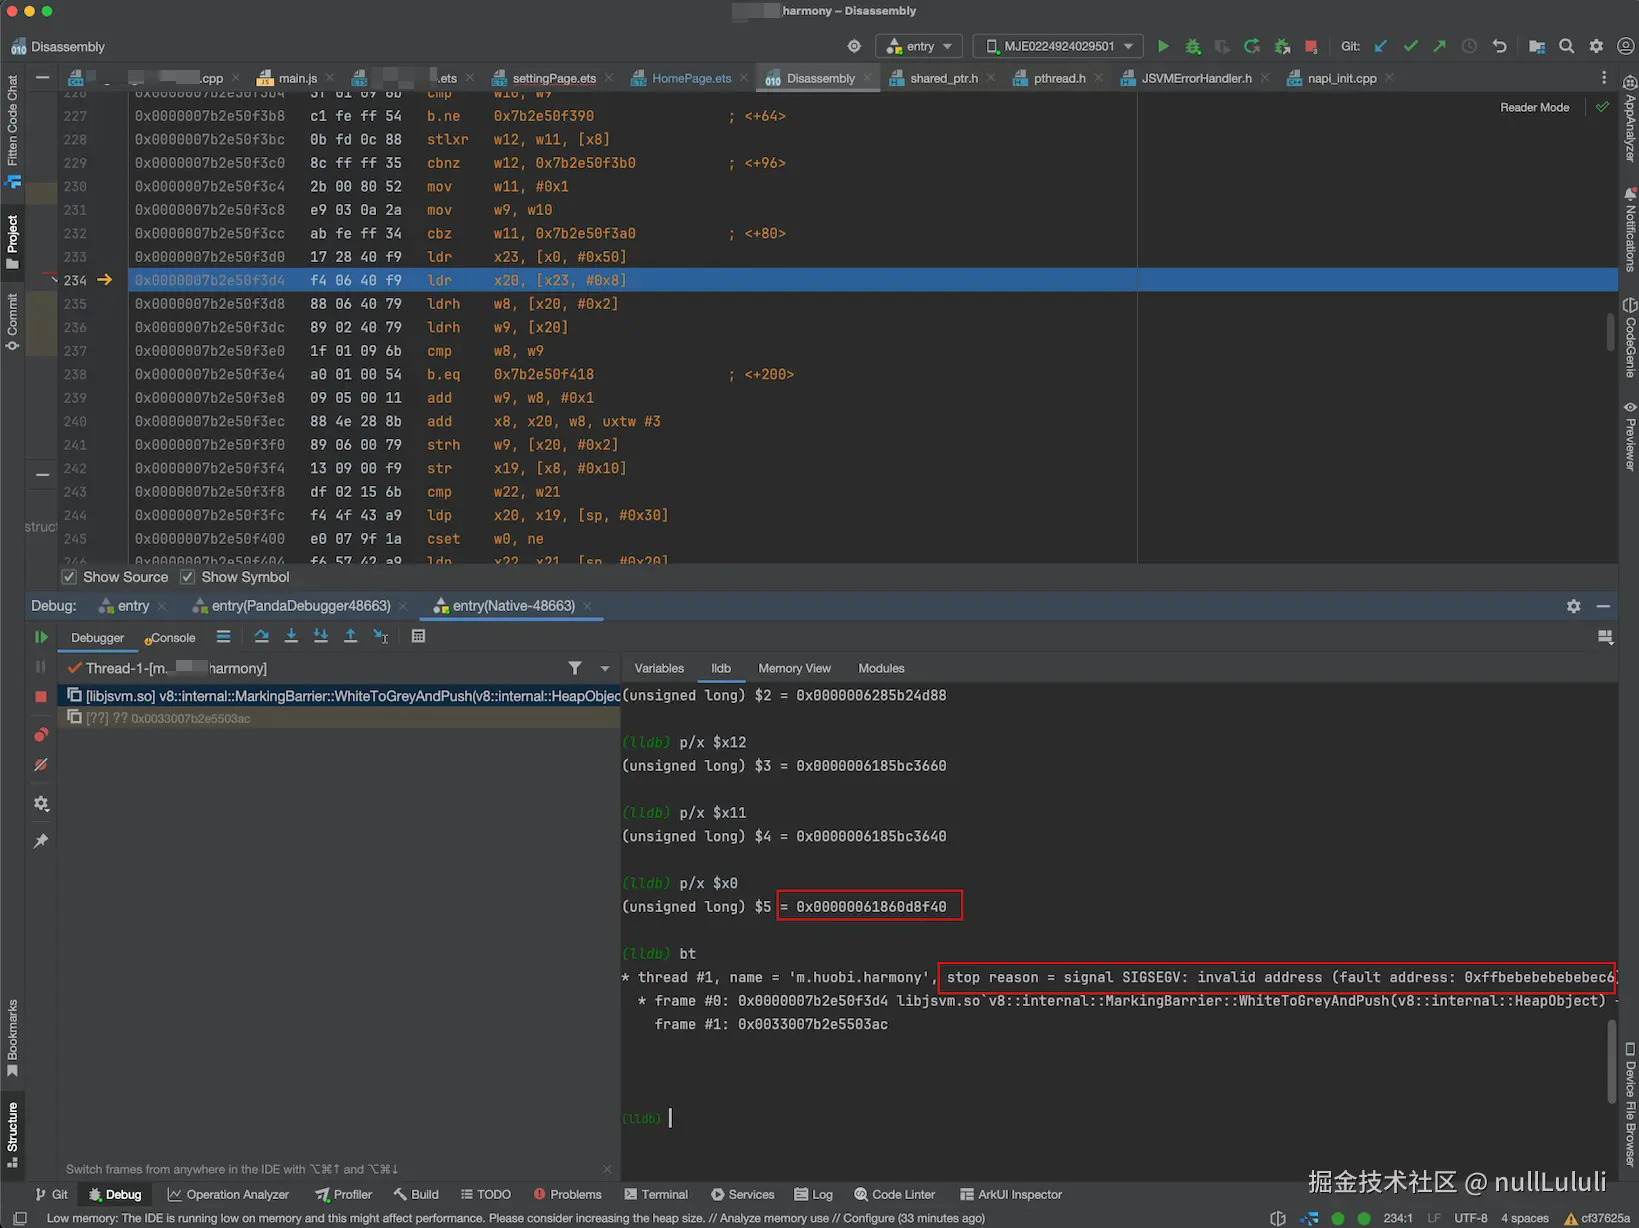Open the thread selector dropdown arrow

(x=605, y=668)
